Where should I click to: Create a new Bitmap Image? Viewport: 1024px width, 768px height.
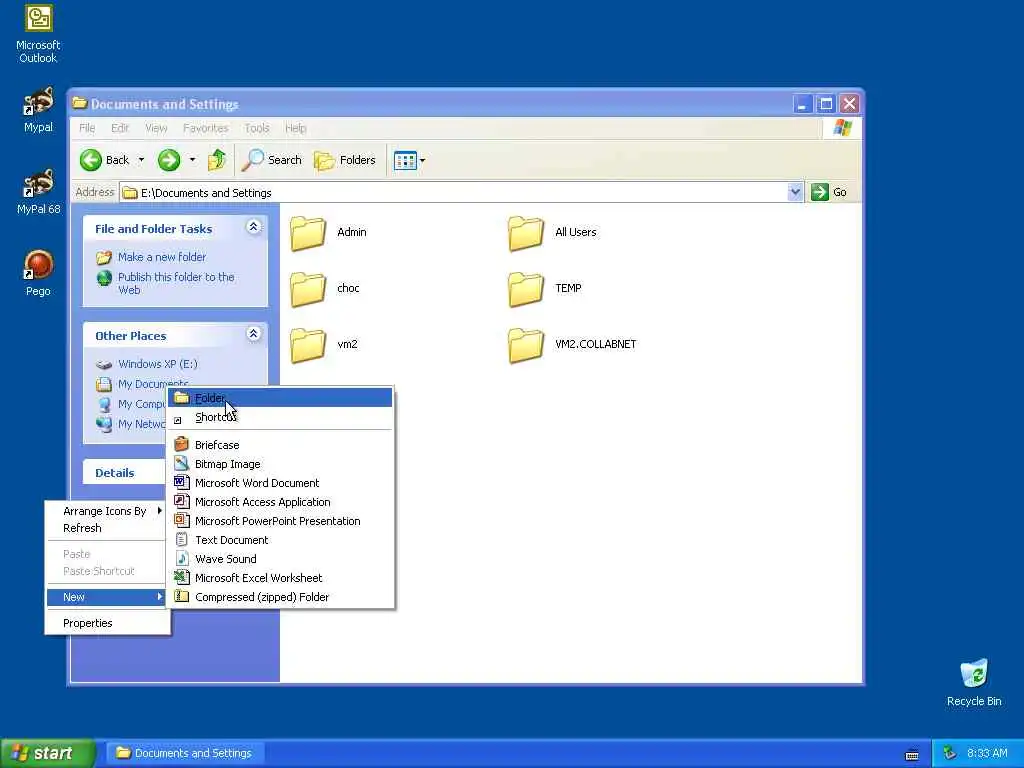pyautogui.click(x=280, y=464)
